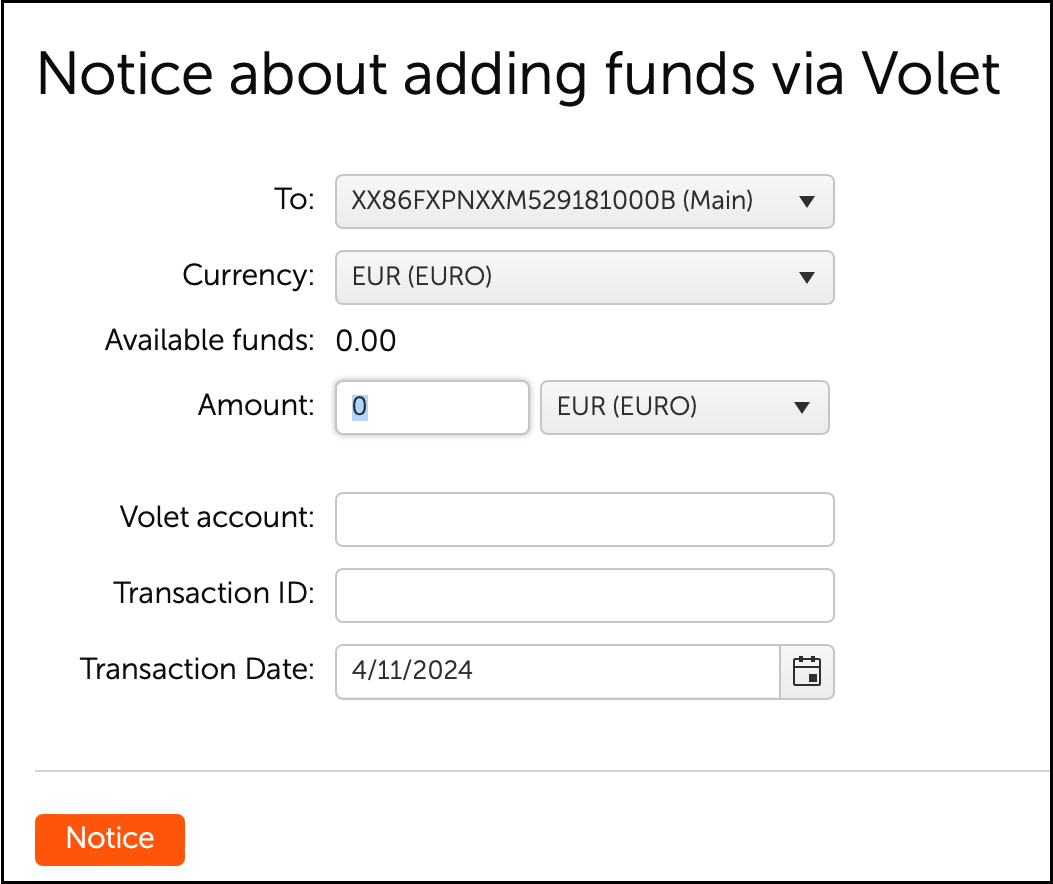This screenshot has height=884, width=1053.
Task: Focus the Amount input field
Action: 432,408
